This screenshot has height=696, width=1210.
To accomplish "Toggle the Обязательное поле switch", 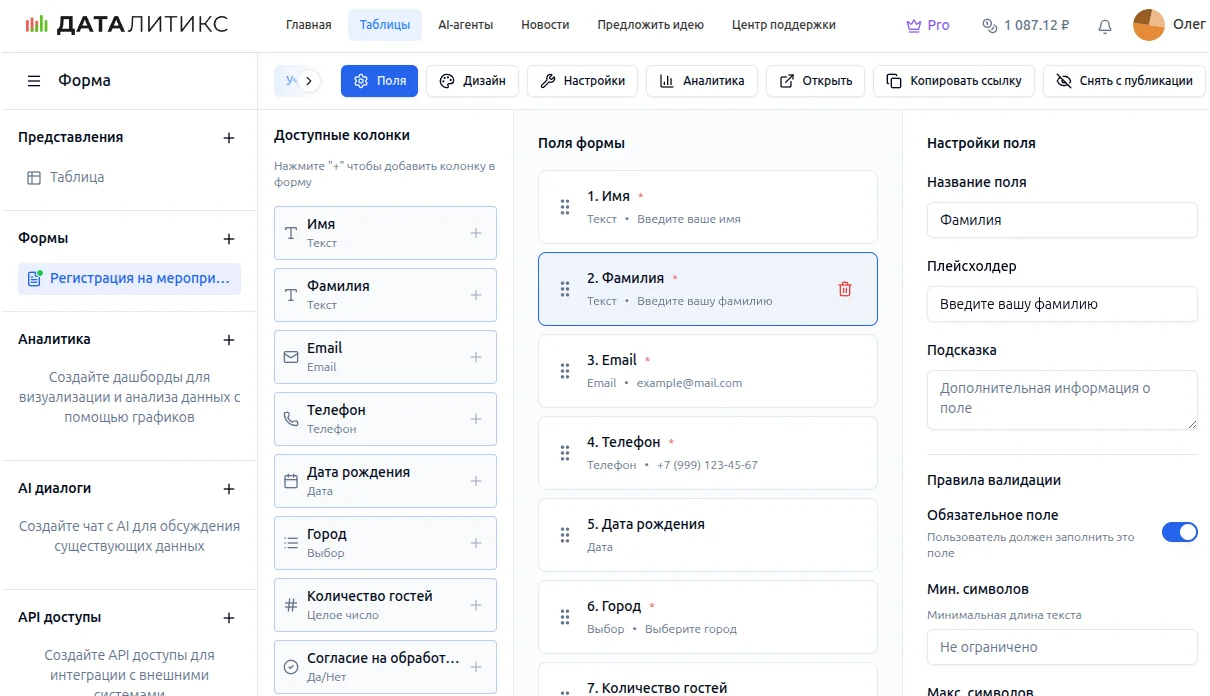I will (x=1179, y=532).
